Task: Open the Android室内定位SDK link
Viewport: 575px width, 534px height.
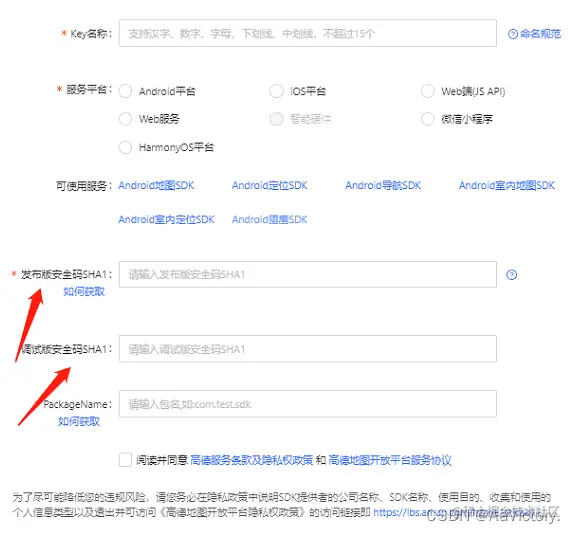Action: 166,220
